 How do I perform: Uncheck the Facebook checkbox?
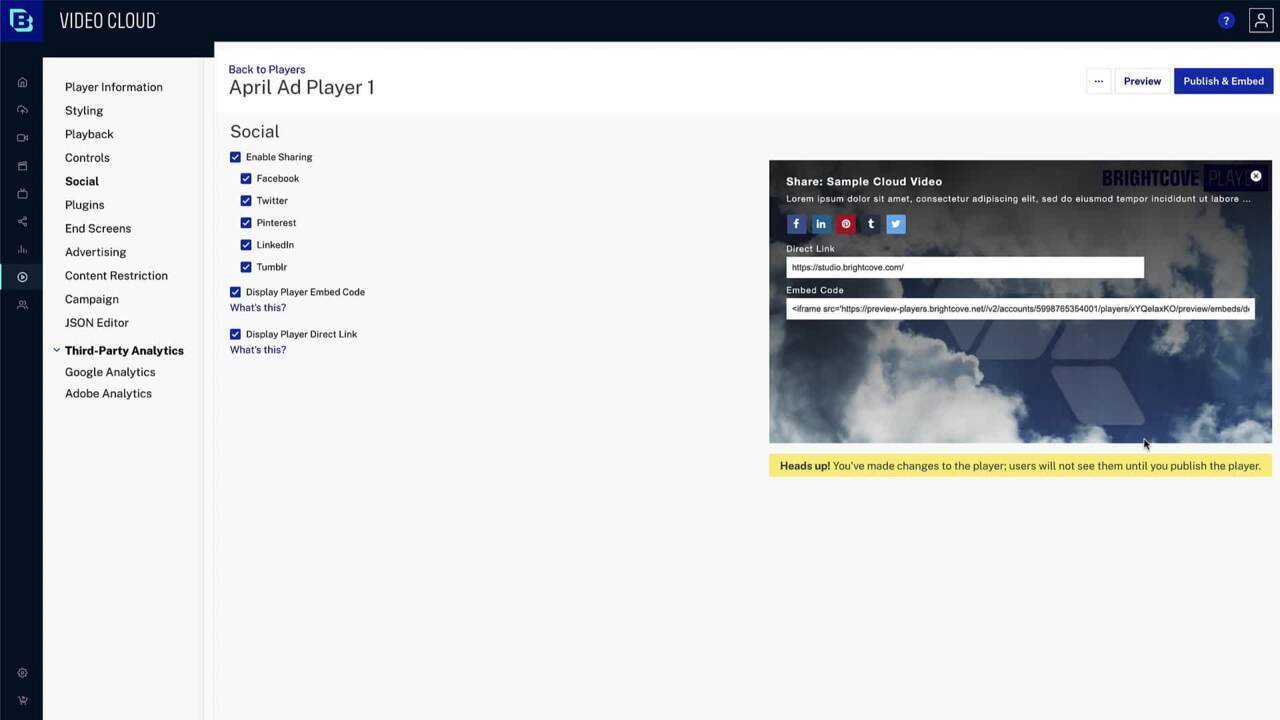246,179
